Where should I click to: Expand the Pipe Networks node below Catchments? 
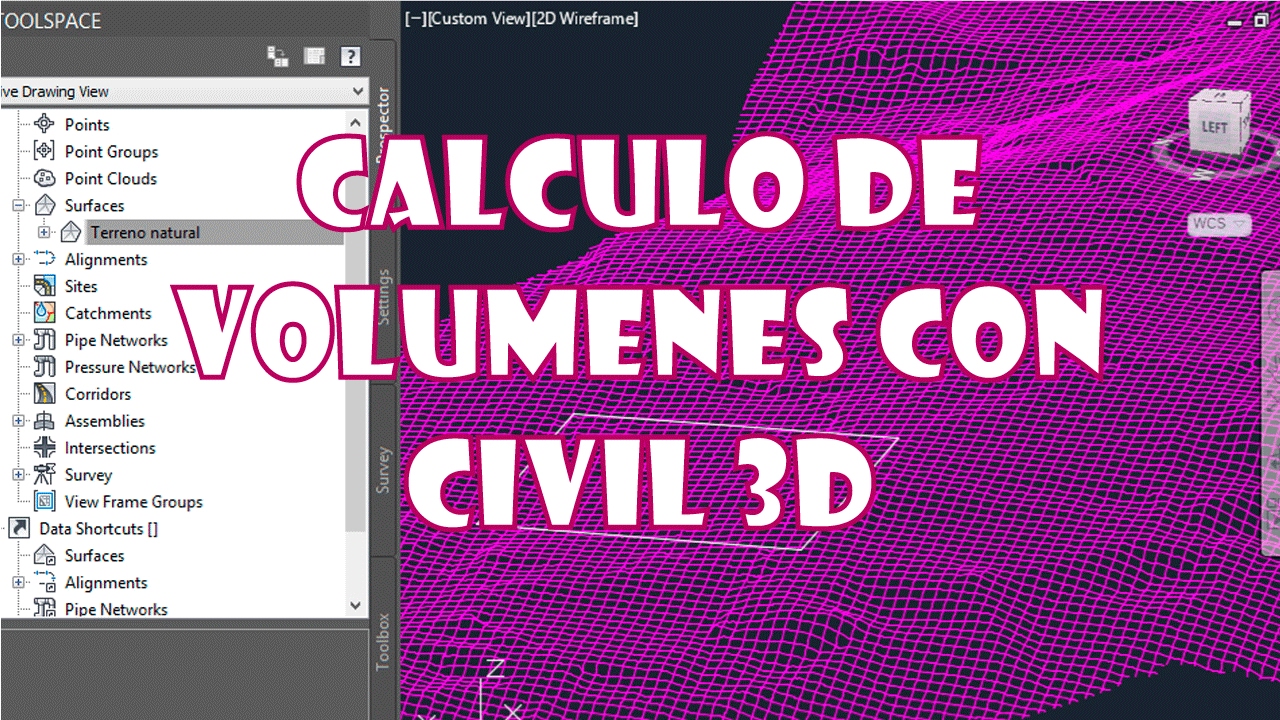[x=18, y=340]
